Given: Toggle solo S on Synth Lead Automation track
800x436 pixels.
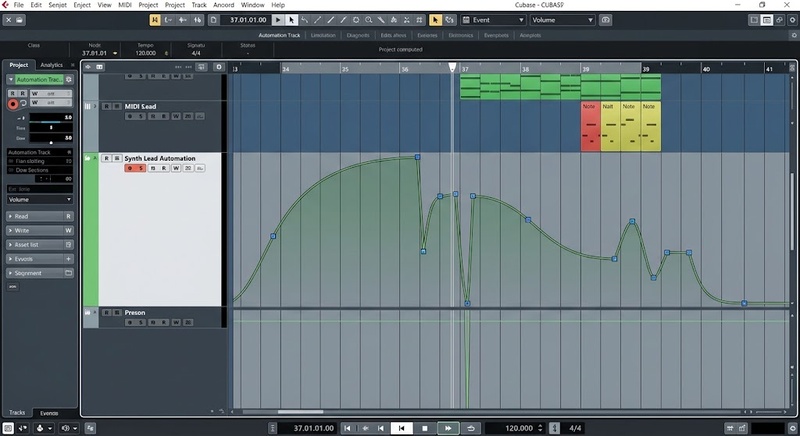Looking at the screenshot, I should point(140,168).
